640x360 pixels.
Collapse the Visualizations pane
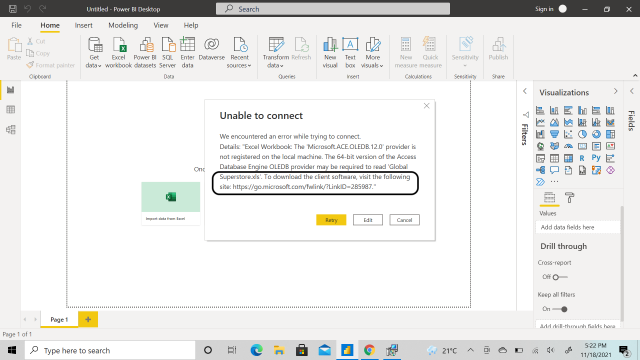click(x=616, y=91)
